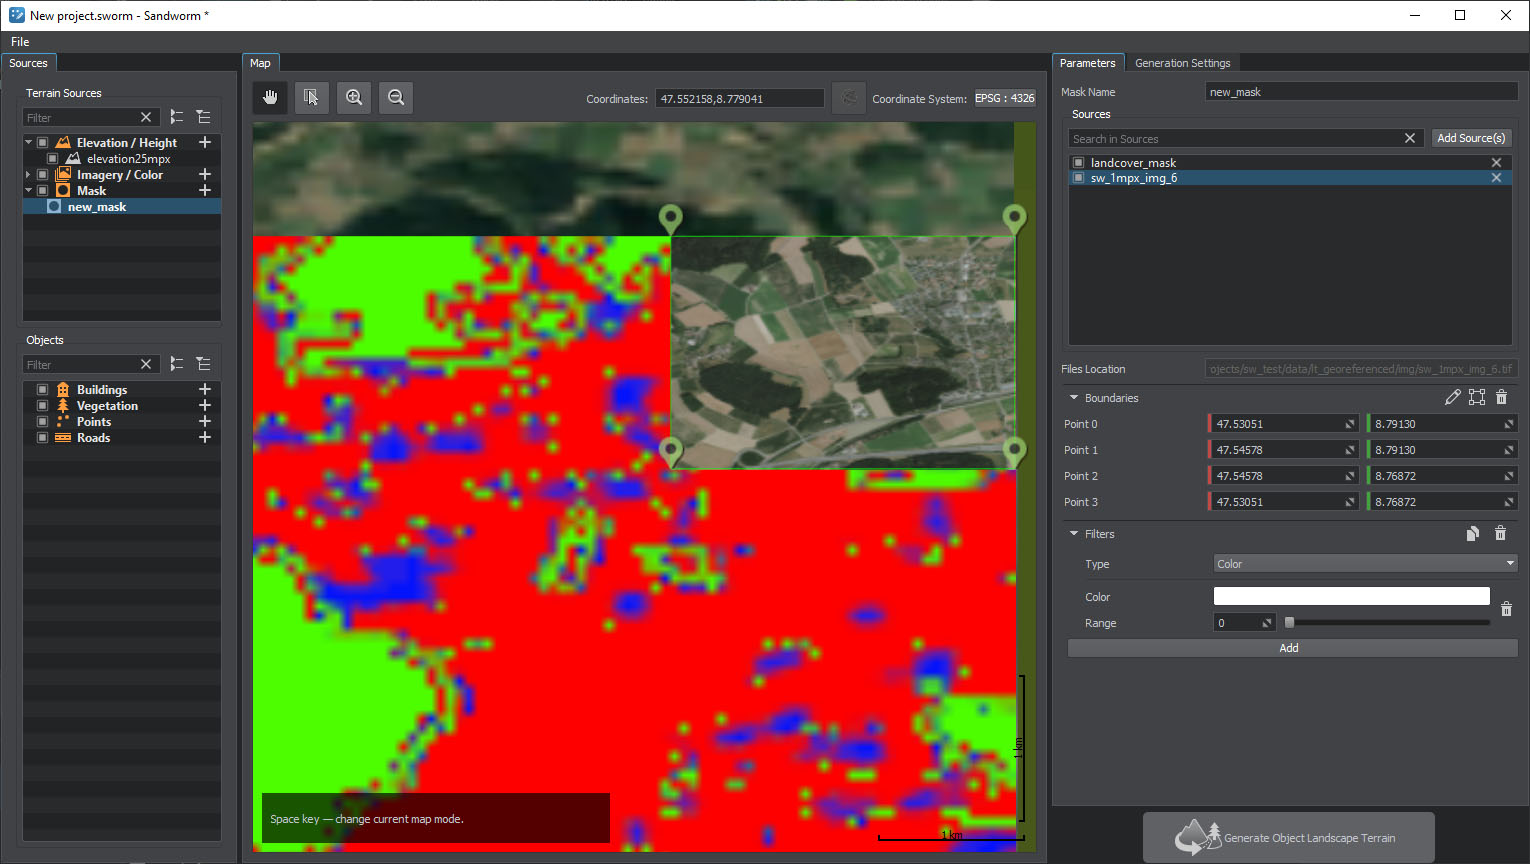Screen dimensions: 1530x864
Task: Click the Add Source(s) button
Action: tap(1471, 138)
